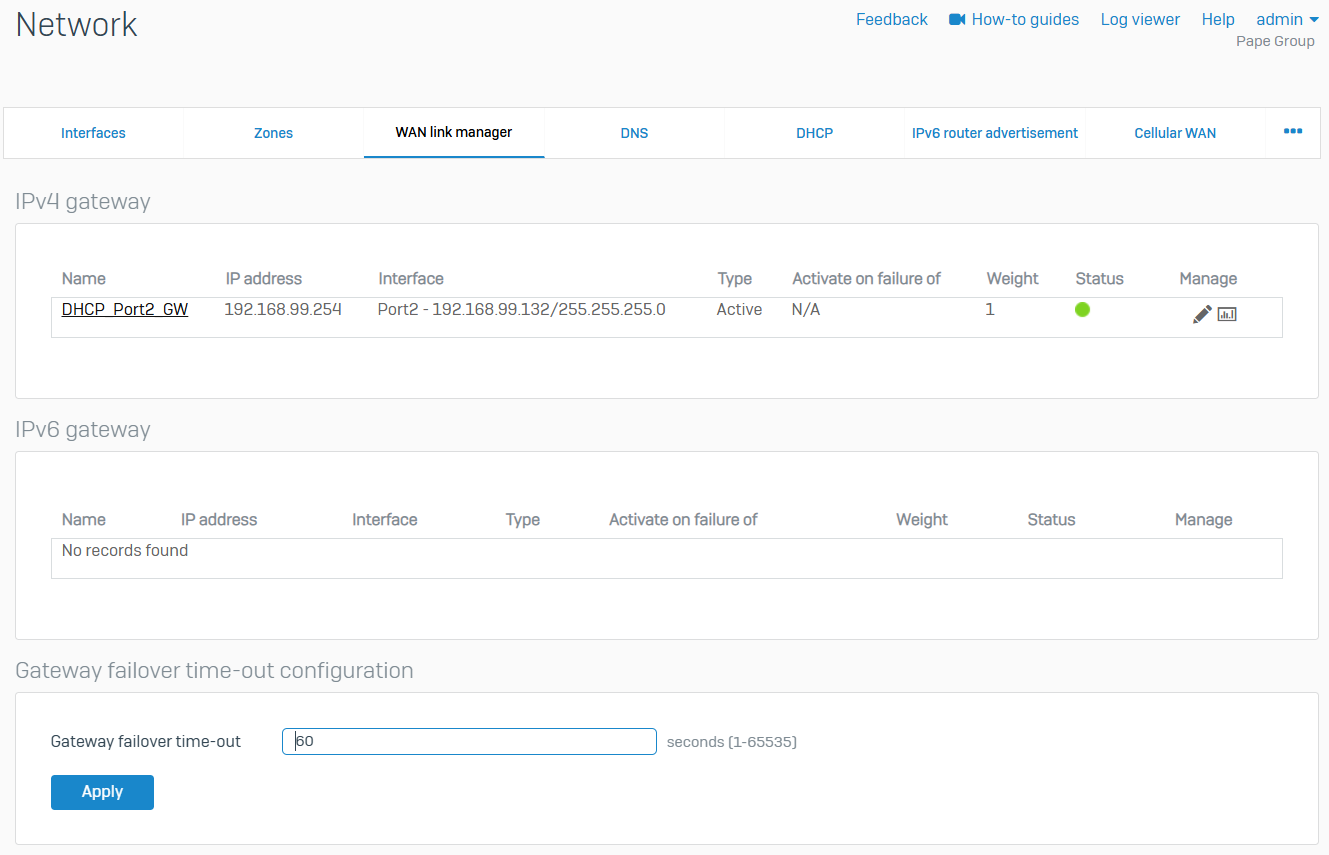Edit the DHCP_Port2_GW gateway via pencil icon
The height and width of the screenshot is (855, 1329).
coord(1201,314)
